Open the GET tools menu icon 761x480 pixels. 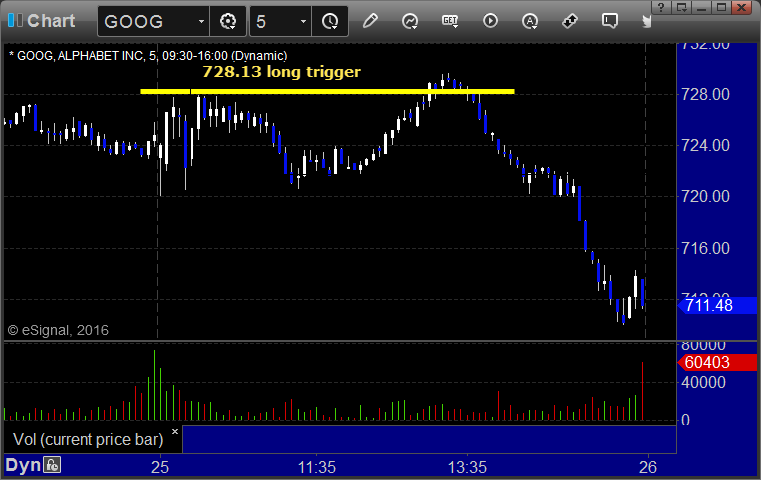pos(450,21)
